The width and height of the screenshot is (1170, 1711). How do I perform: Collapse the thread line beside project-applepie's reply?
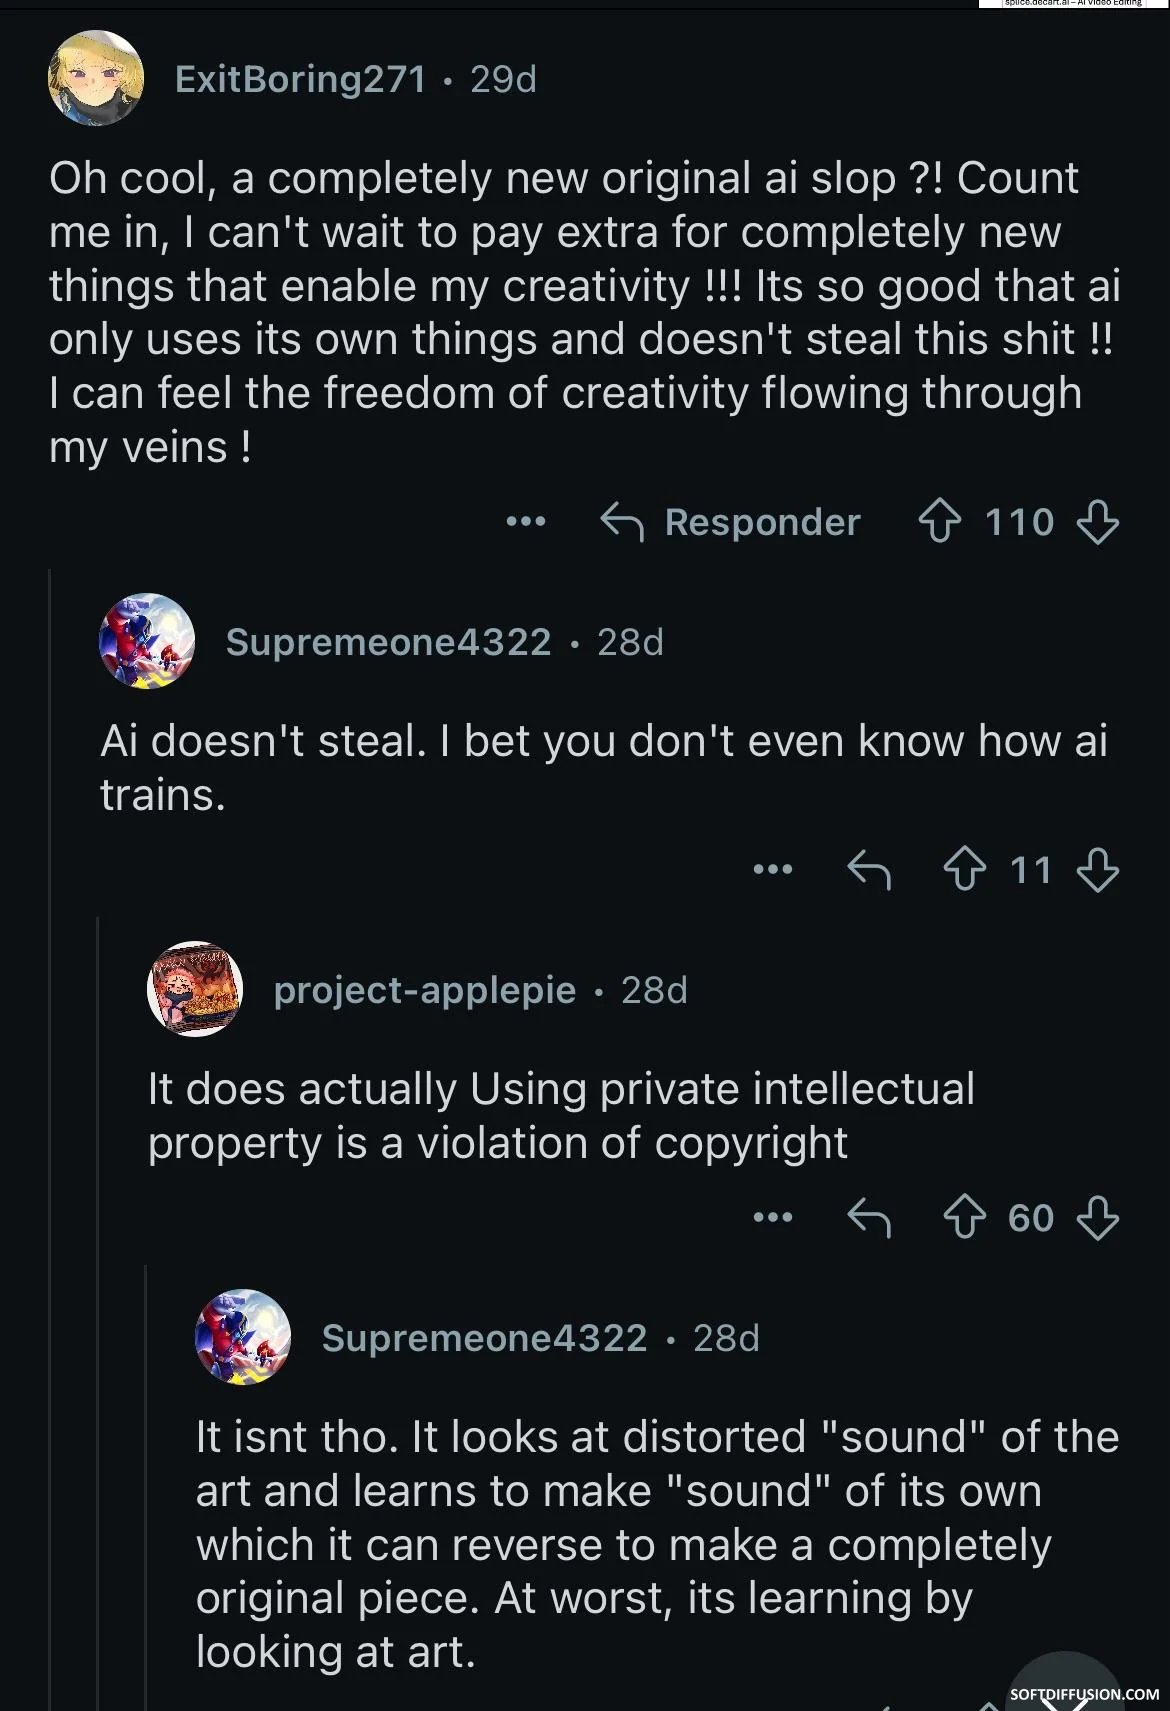click(98, 1314)
